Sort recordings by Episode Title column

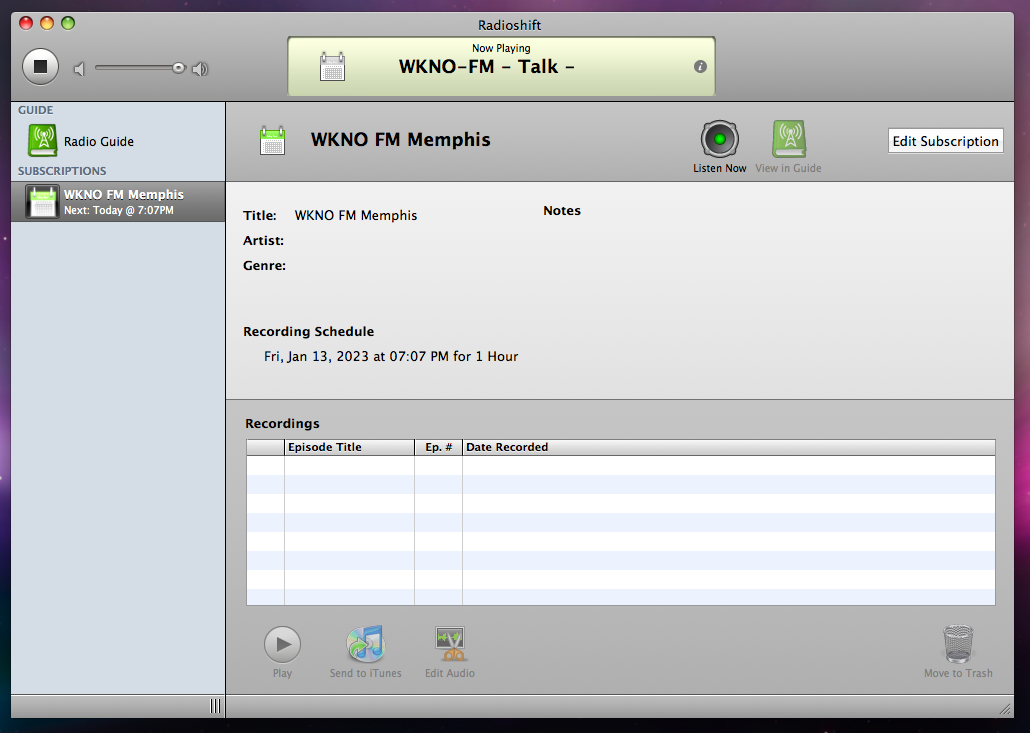tap(349, 447)
